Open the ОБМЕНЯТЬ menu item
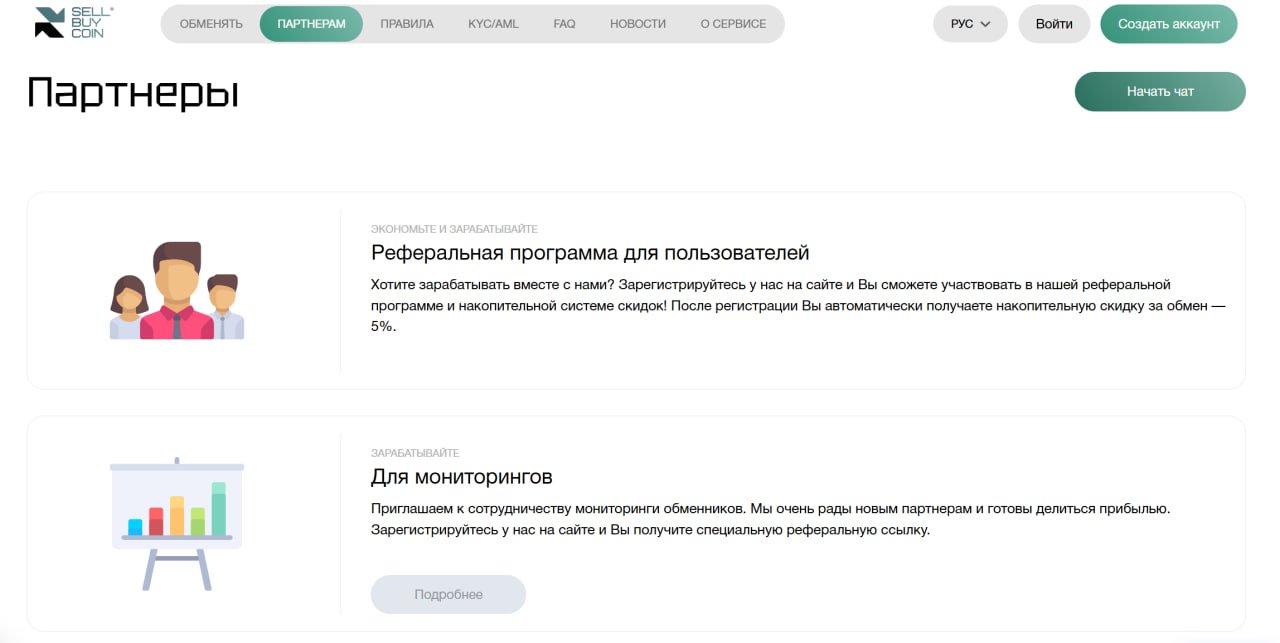Image resolution: width=1280 pixels, height=643 pixels. [211, 24]
